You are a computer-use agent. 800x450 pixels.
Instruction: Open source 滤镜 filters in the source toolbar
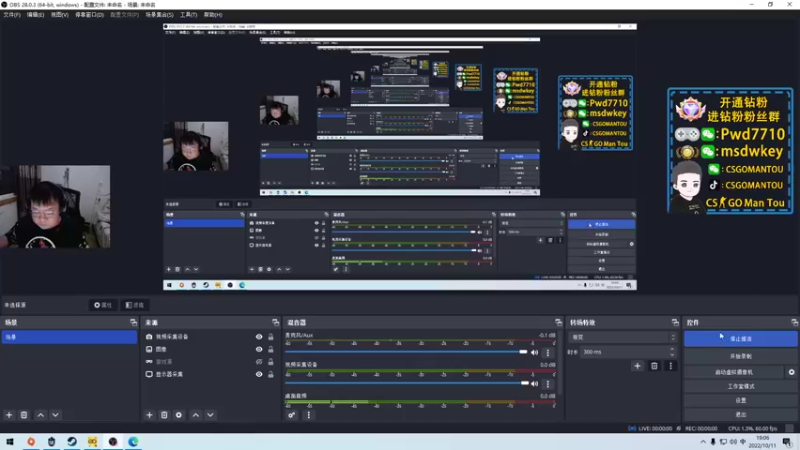point(135,305)
